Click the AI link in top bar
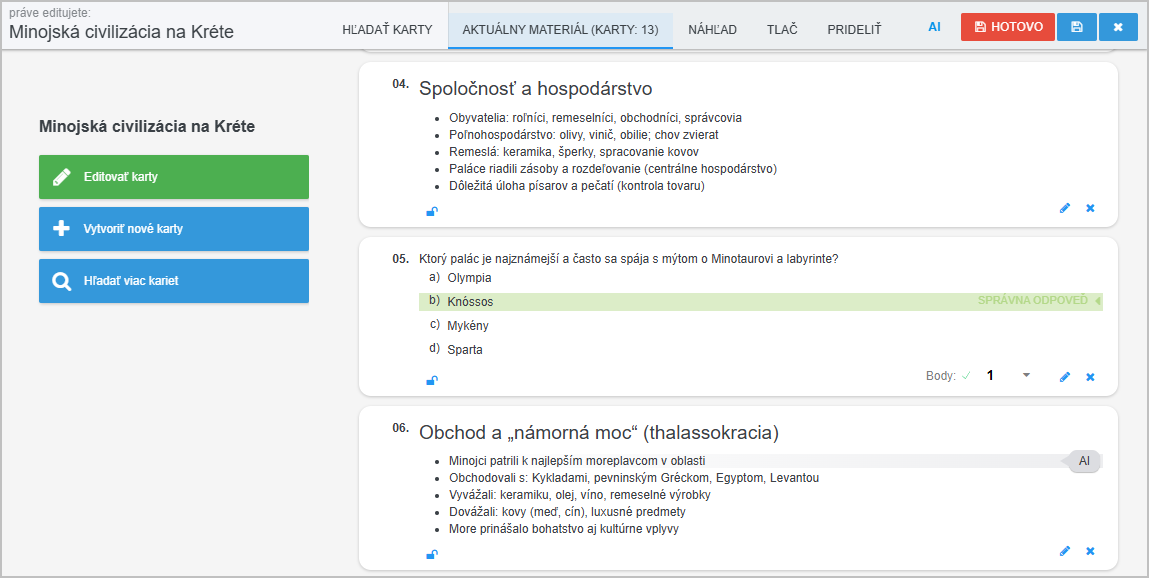The height and width of the screenshot is (578, 1149). coord(934,27)
